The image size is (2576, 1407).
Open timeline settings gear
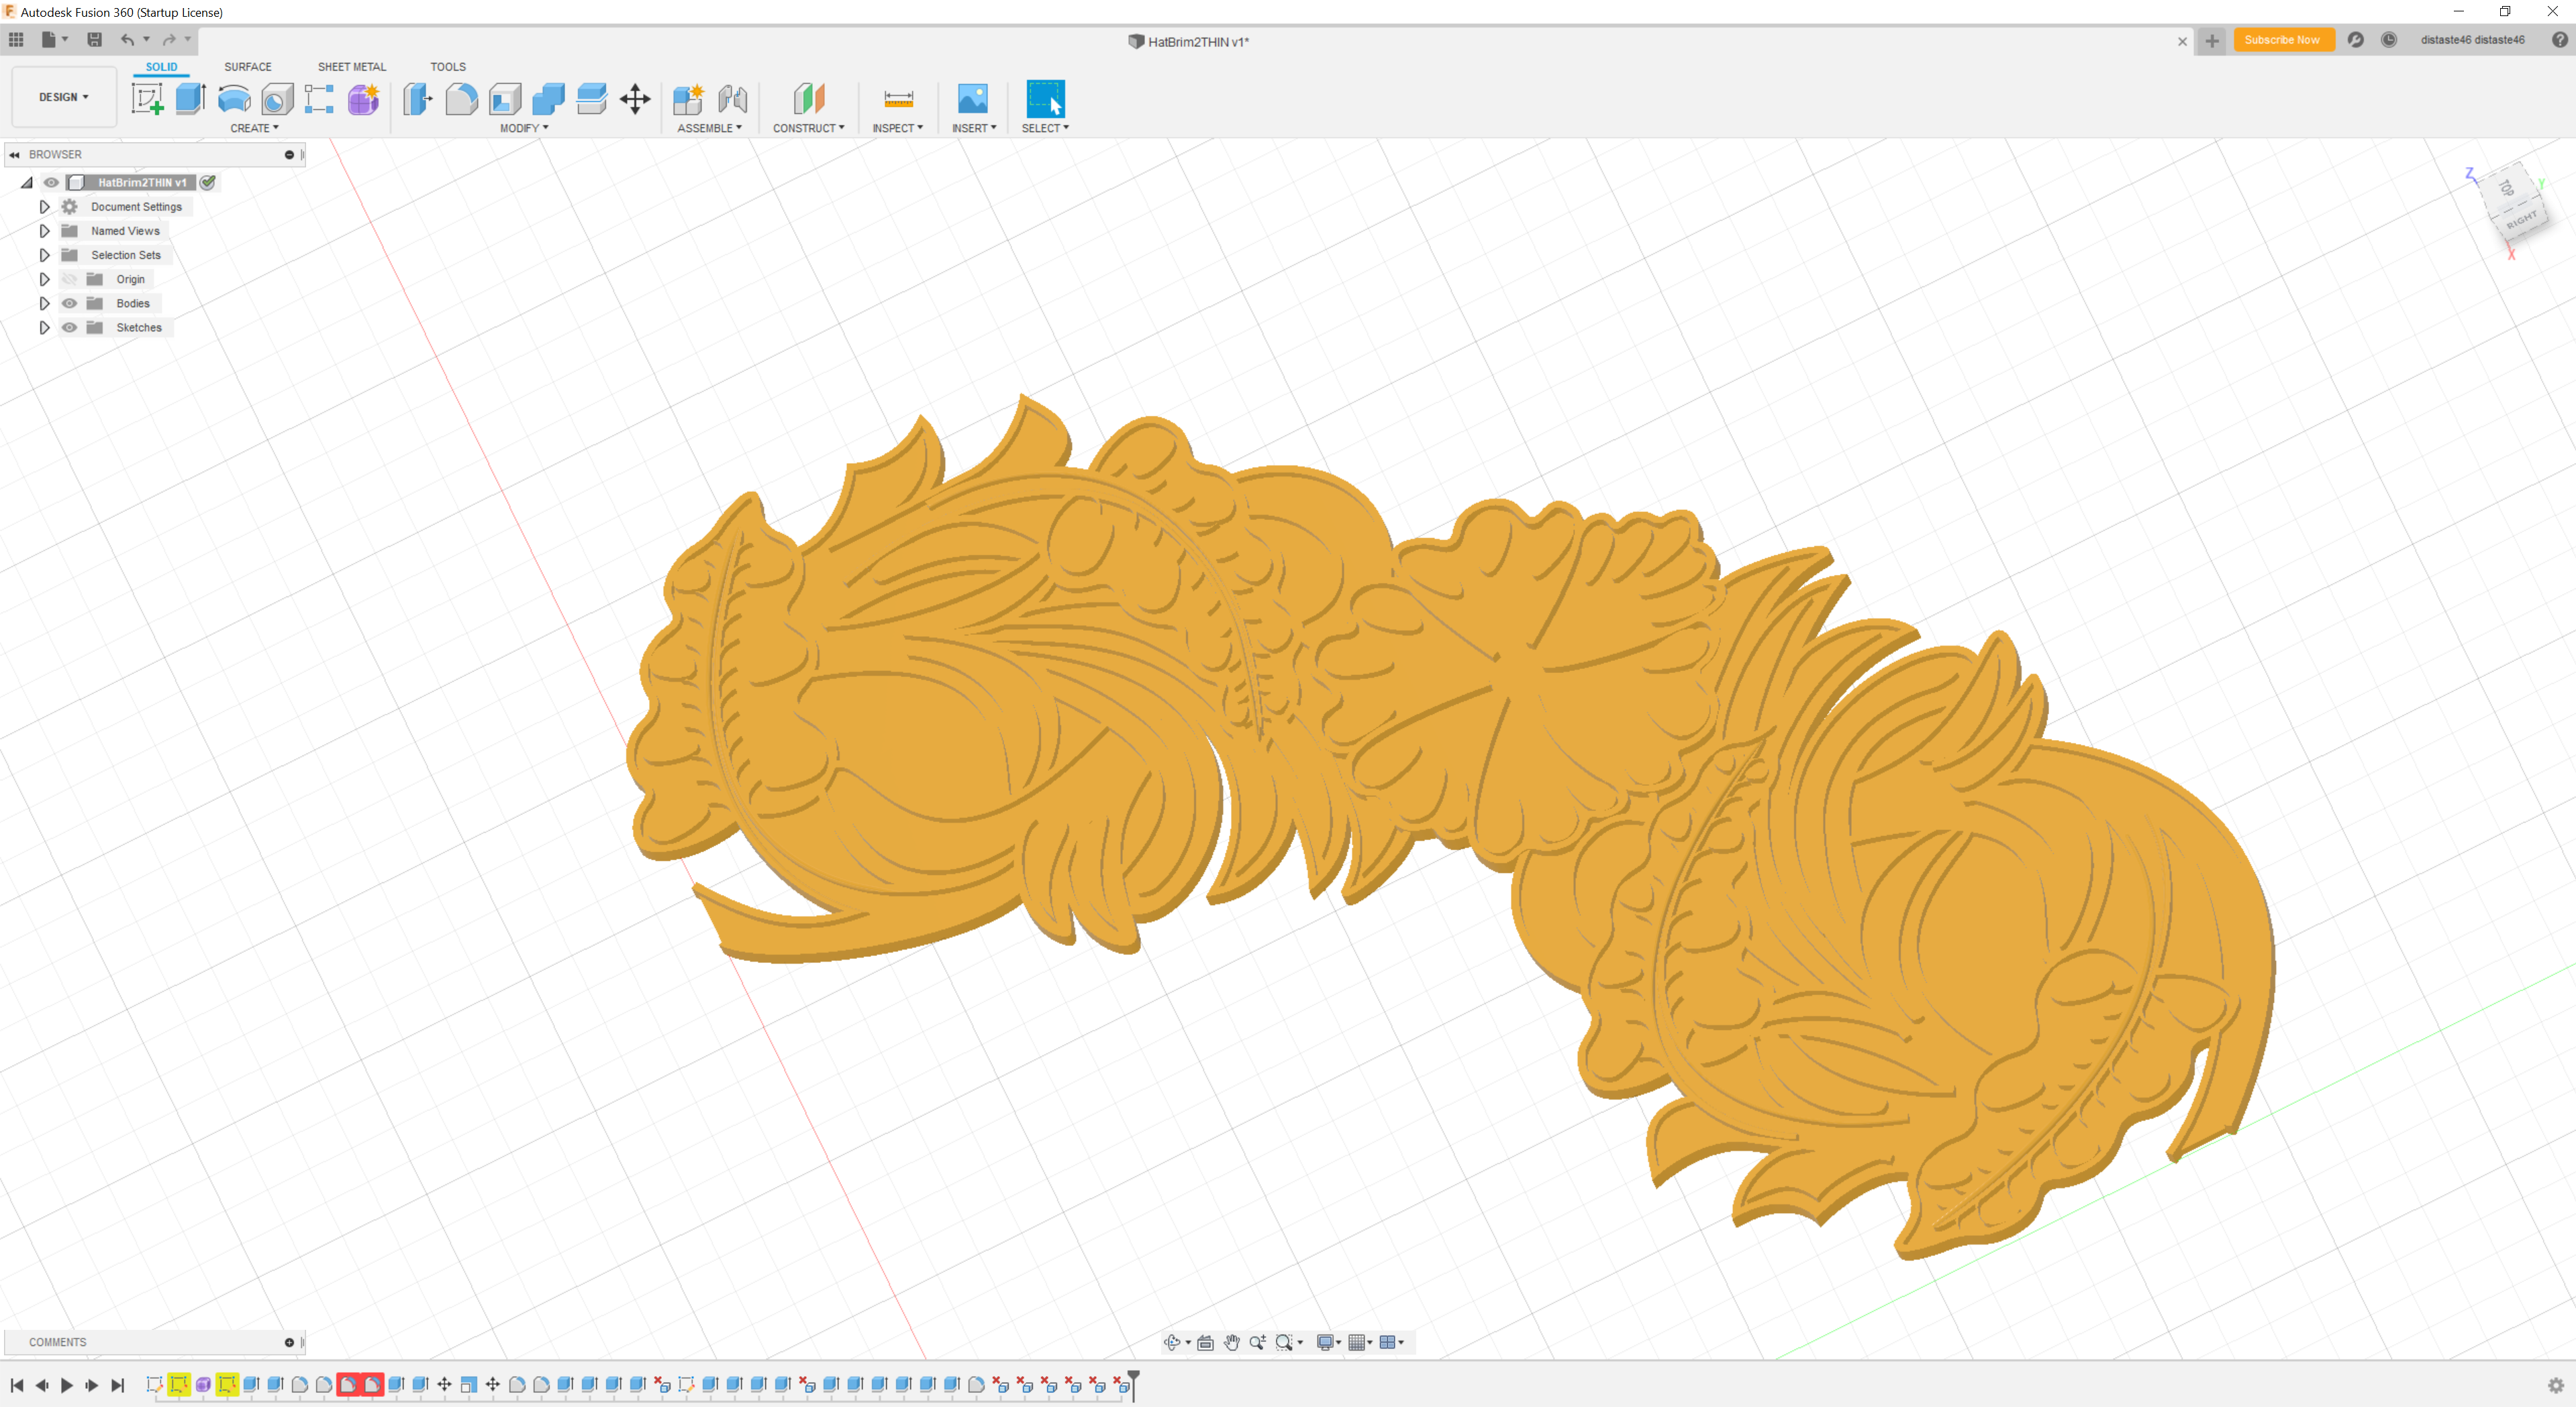coord(2555,1385)
